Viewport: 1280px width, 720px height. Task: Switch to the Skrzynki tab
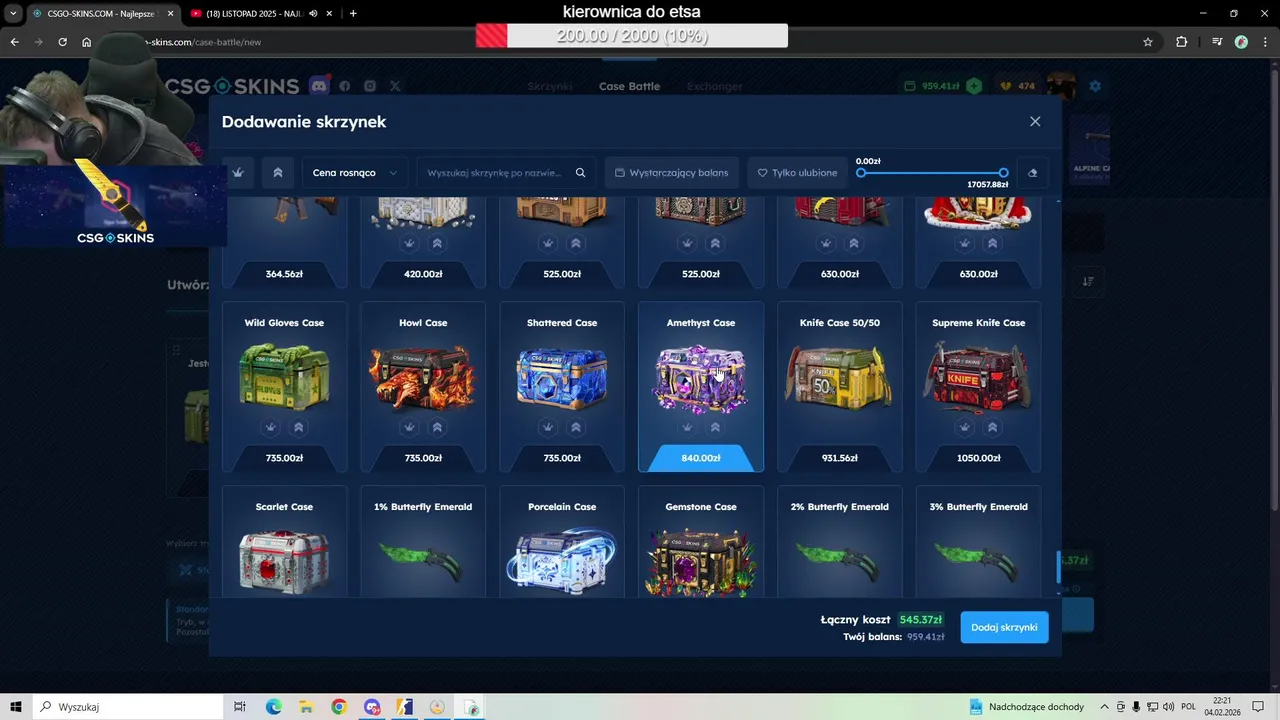[x=550, y=86]
